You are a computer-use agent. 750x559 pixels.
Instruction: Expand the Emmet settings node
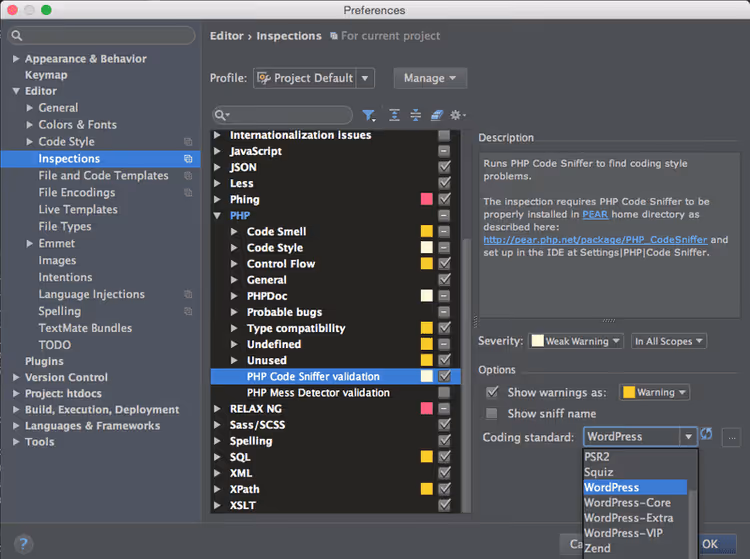(x=29, y=243)
